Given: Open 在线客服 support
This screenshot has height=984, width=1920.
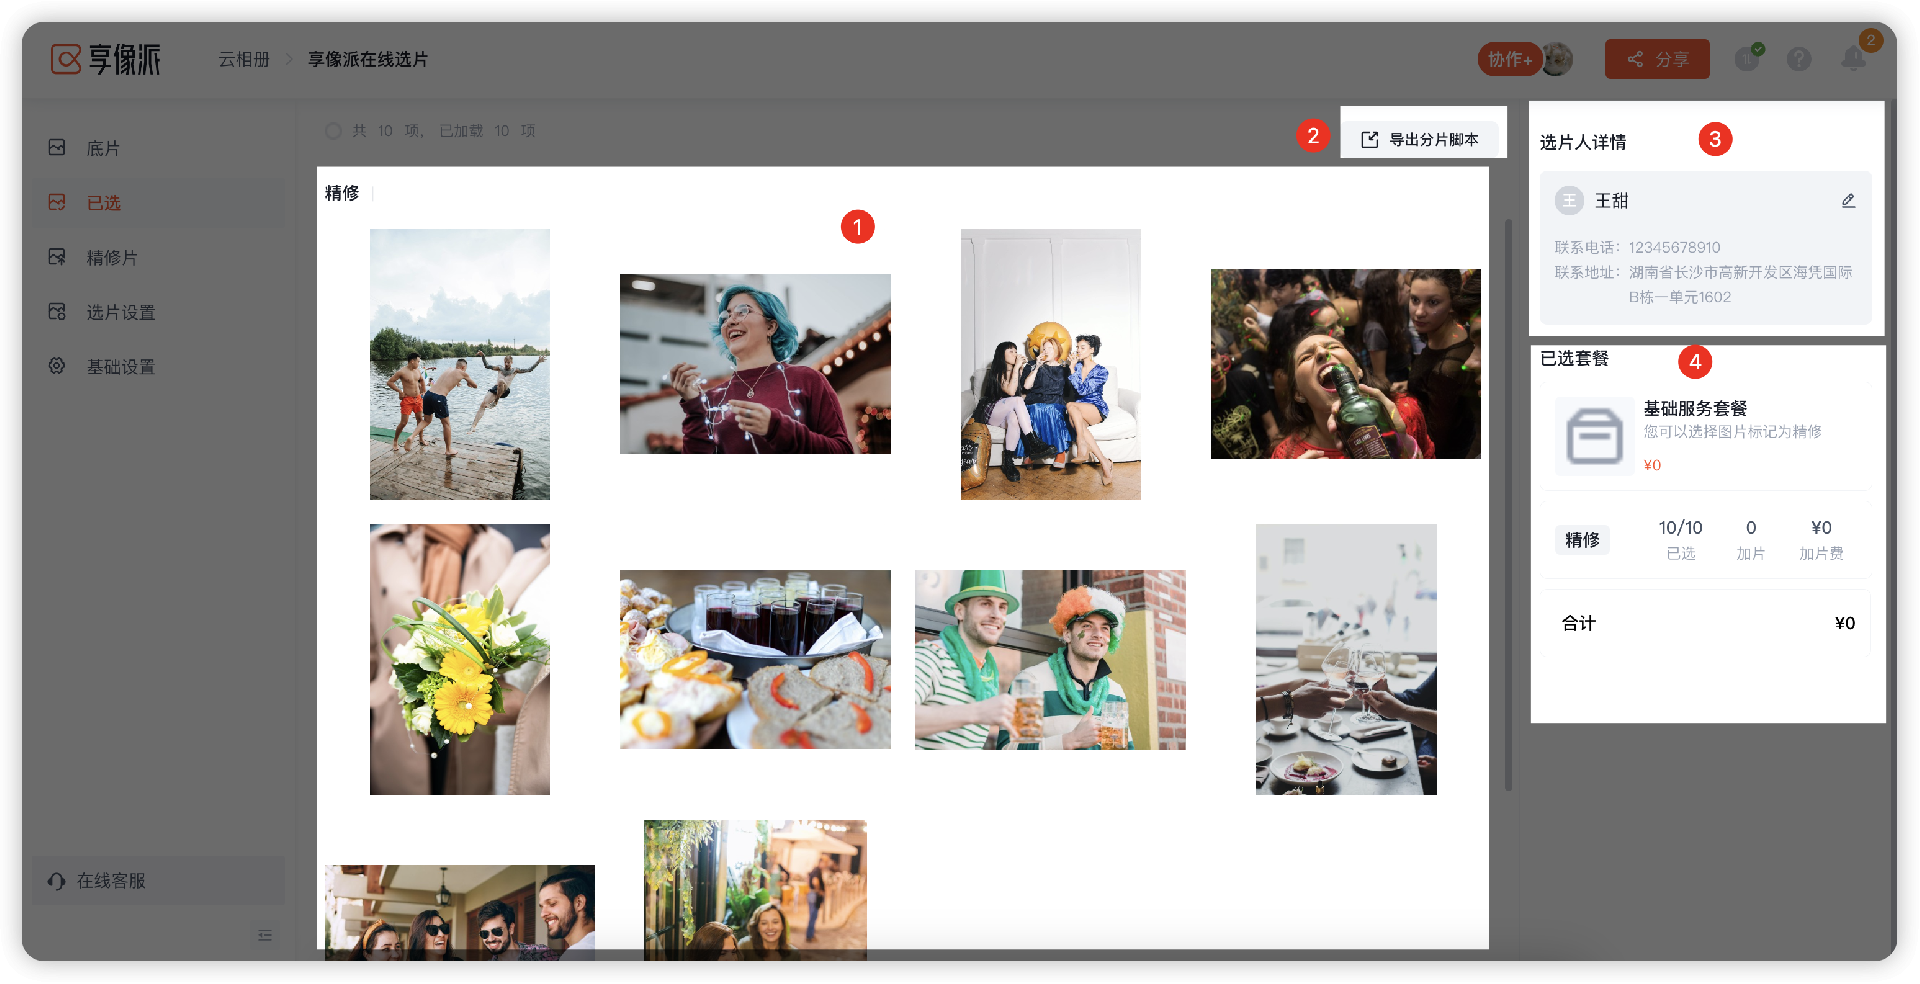Looking at the screenshot, I should click(x=111, y=881).
